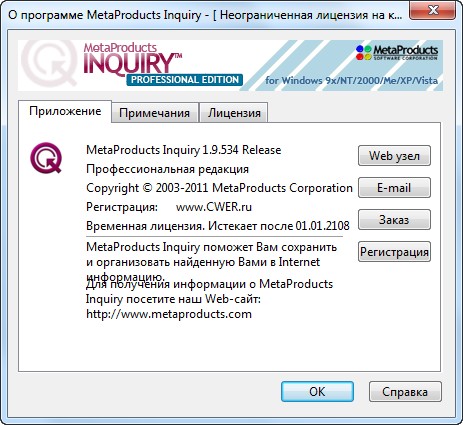Click the MetaProducts INQUIRY banner title
Screen dimensions: 463x425
pos(132,58)
